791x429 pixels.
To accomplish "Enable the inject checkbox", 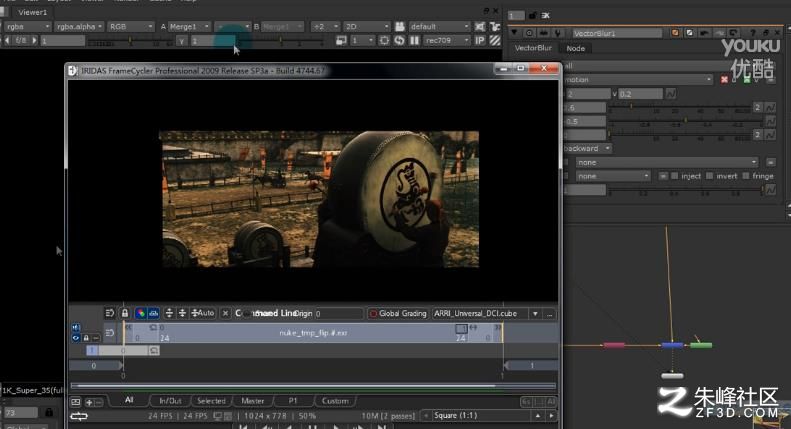I will (674, 176).
